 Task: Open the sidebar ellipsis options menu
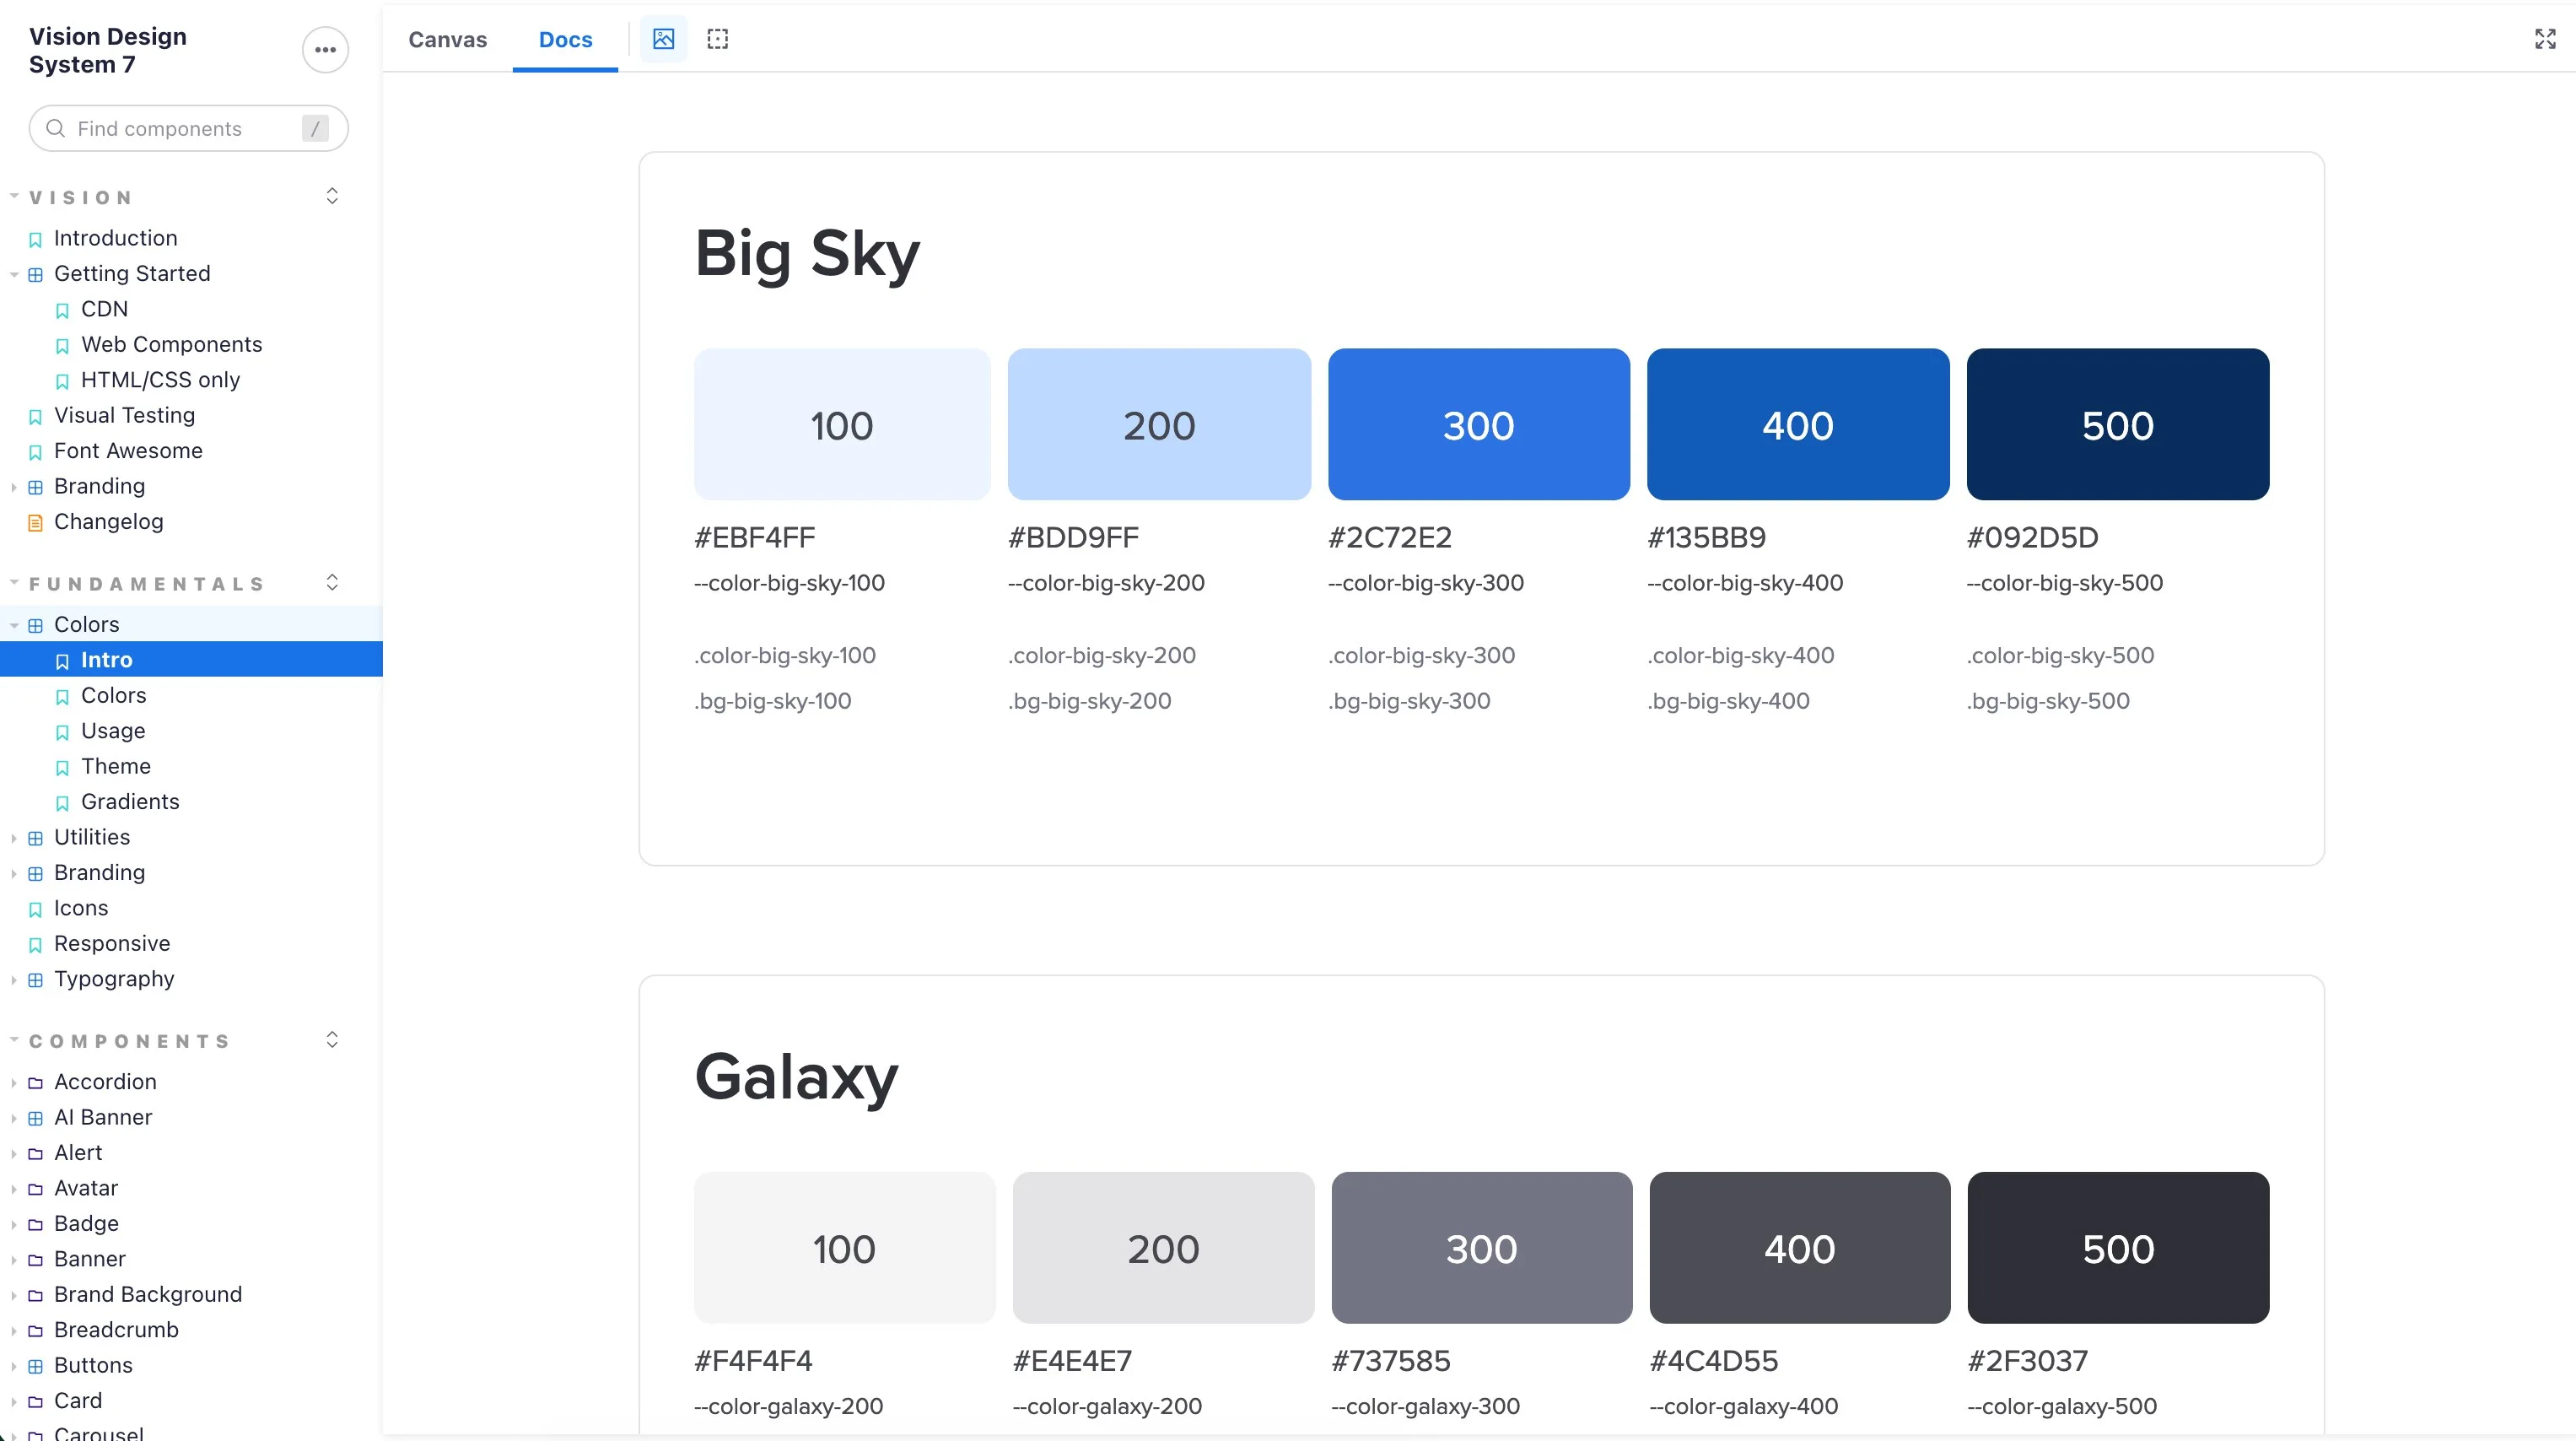325,49
